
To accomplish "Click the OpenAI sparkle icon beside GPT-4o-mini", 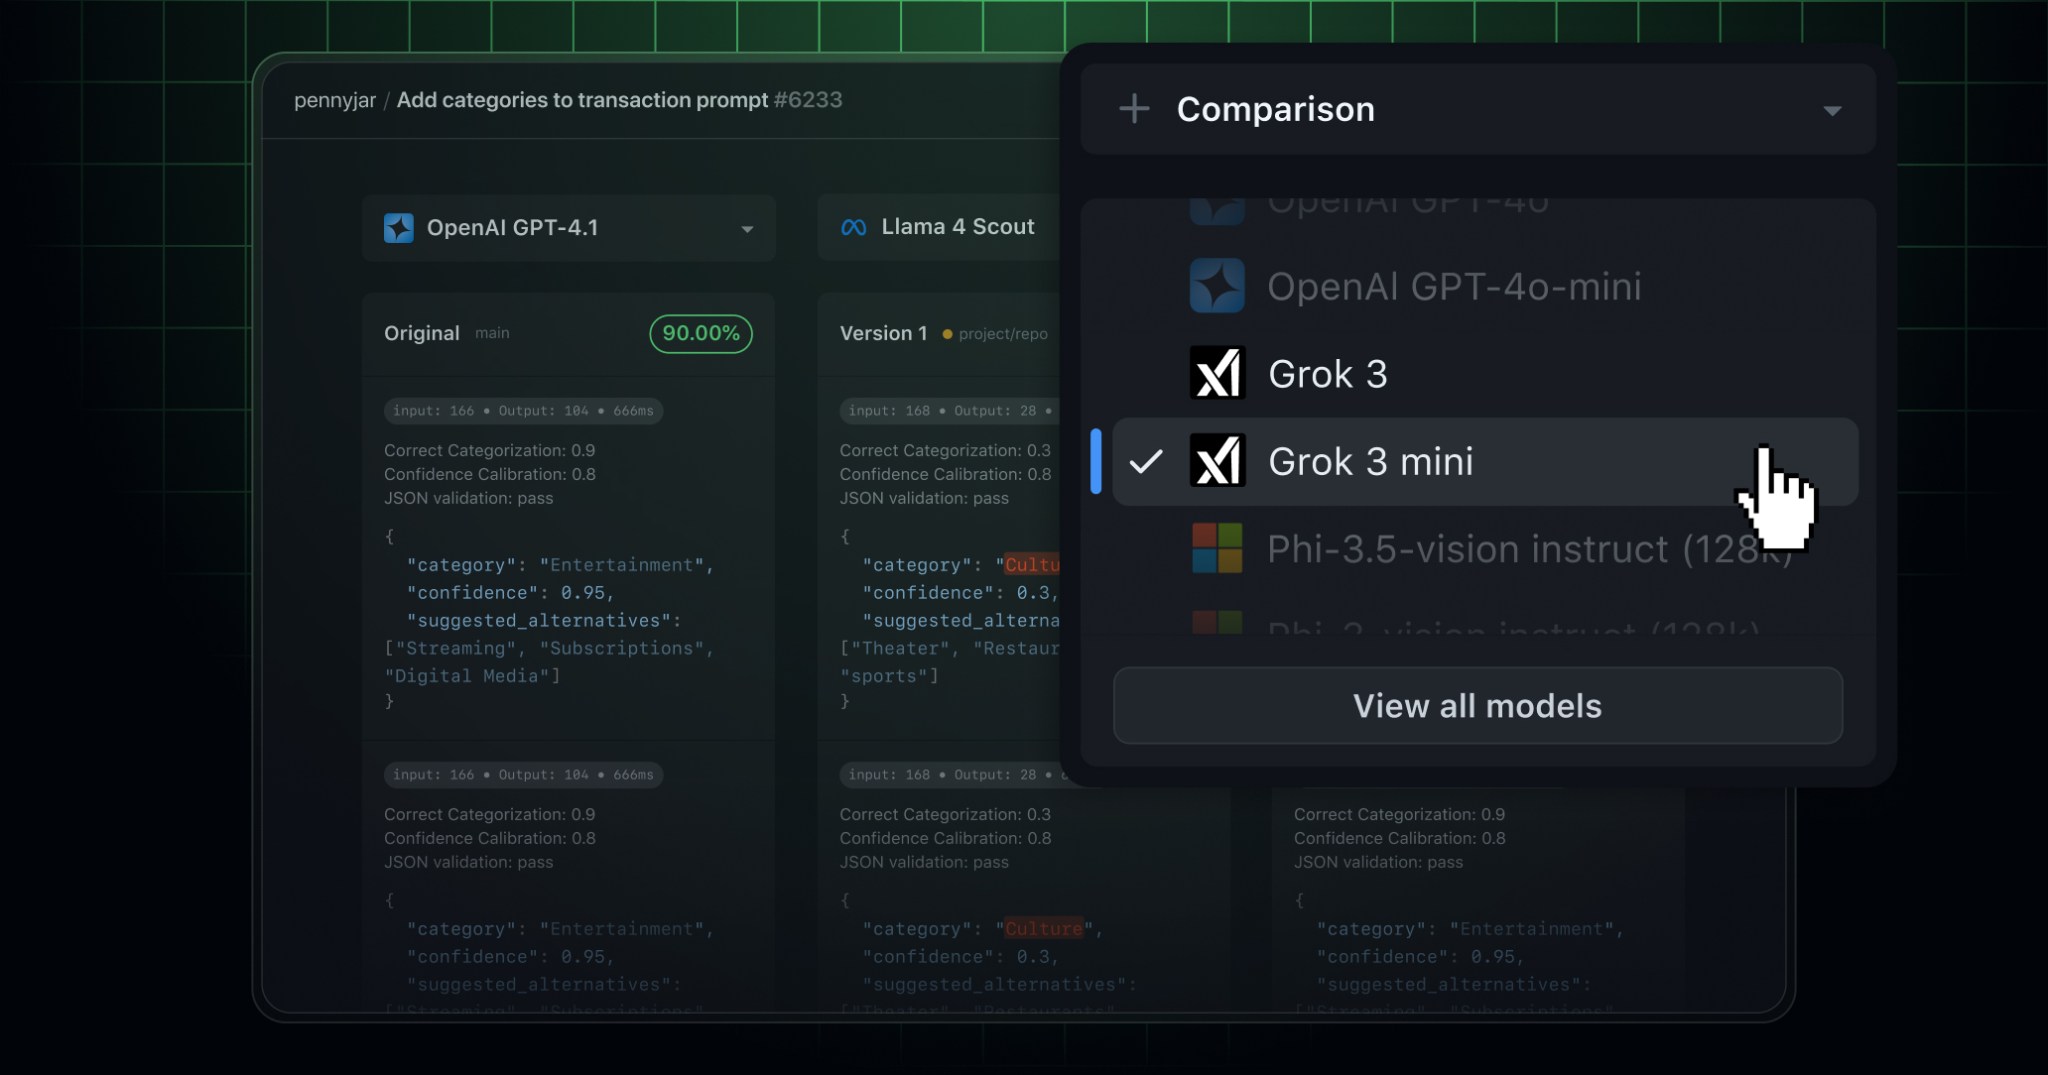I will tap(1216, 287).
